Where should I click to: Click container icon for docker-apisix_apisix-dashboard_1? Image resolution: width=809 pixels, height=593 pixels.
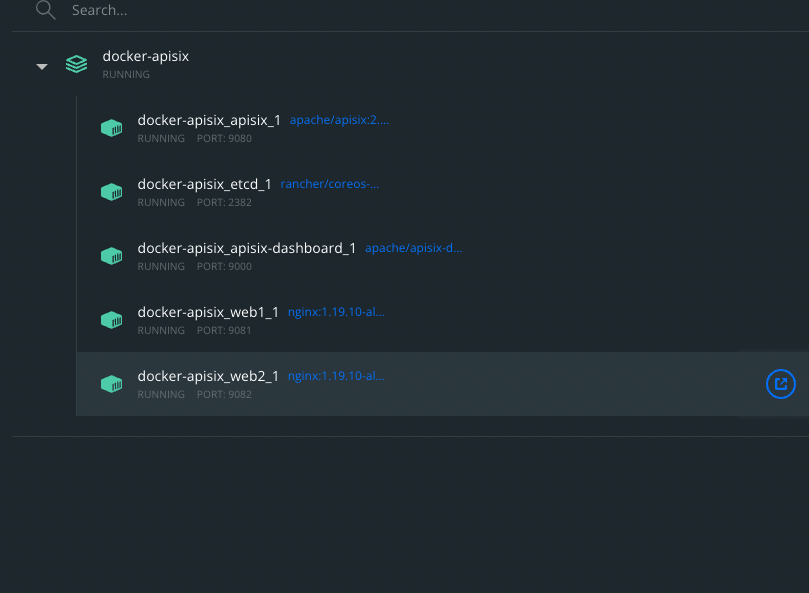[111, 256]
